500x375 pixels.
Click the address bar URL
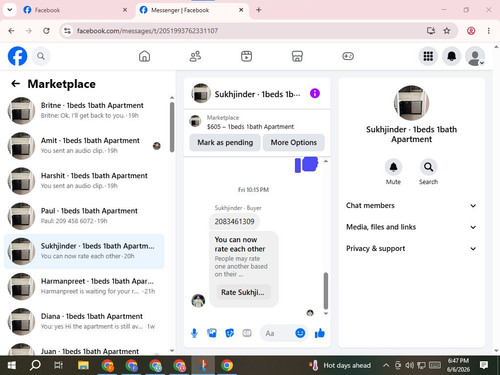[147, 31]
